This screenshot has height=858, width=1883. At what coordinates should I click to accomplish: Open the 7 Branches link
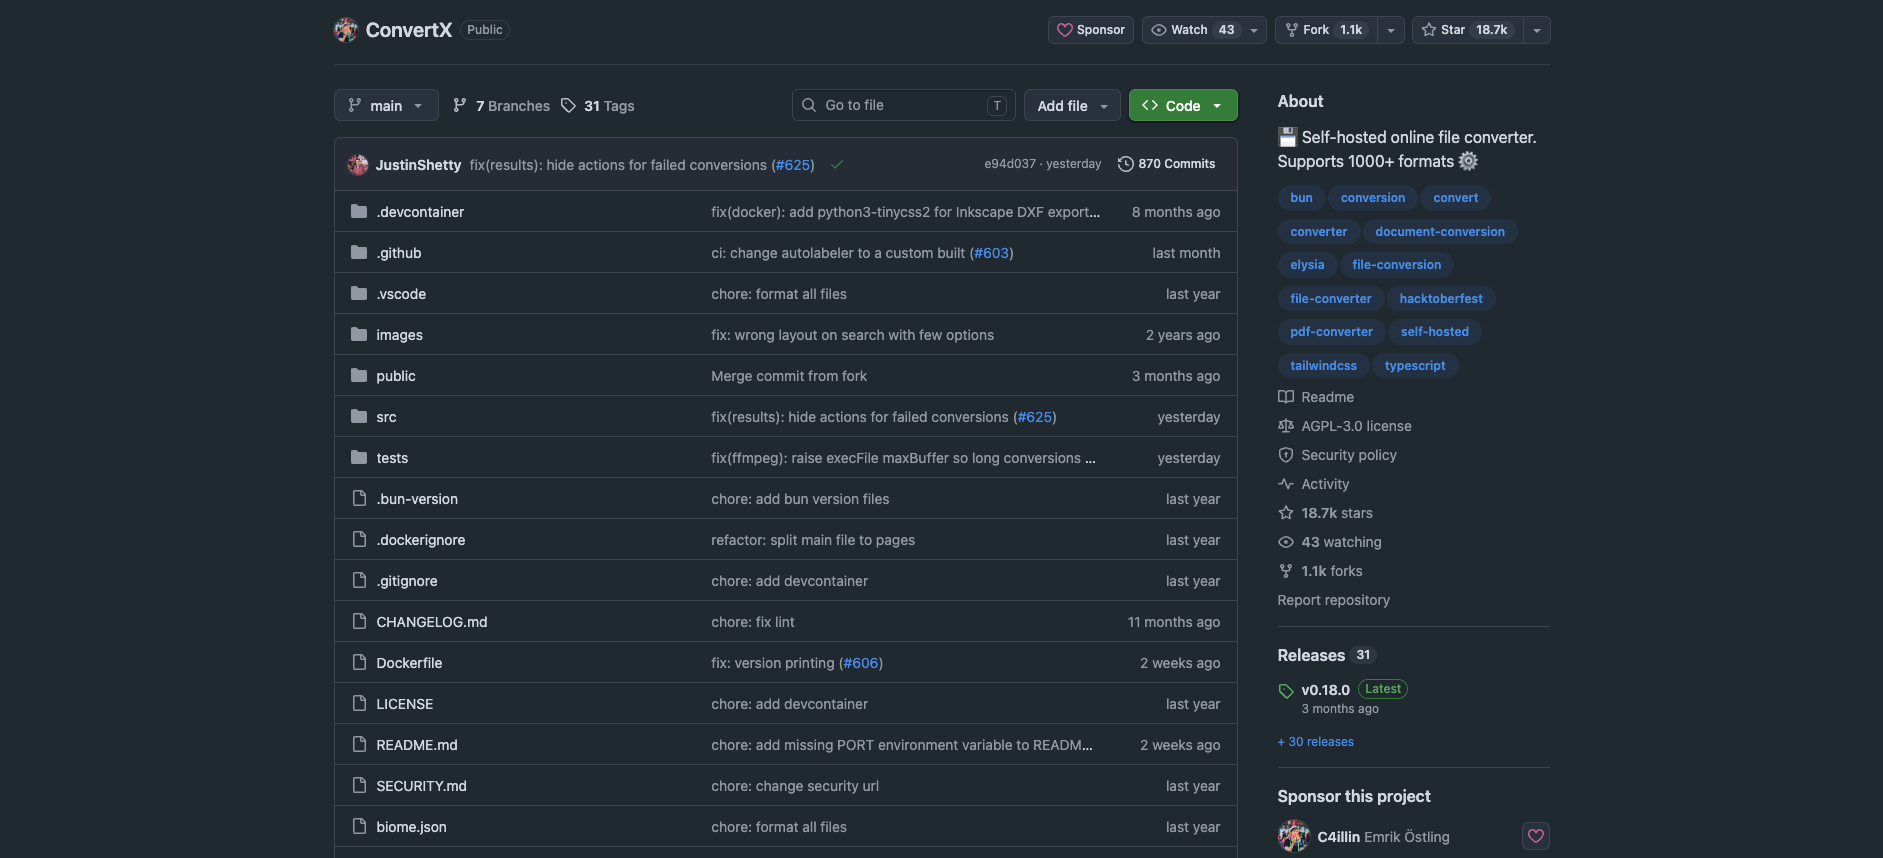pyautogui.click(x=501, y=106)
